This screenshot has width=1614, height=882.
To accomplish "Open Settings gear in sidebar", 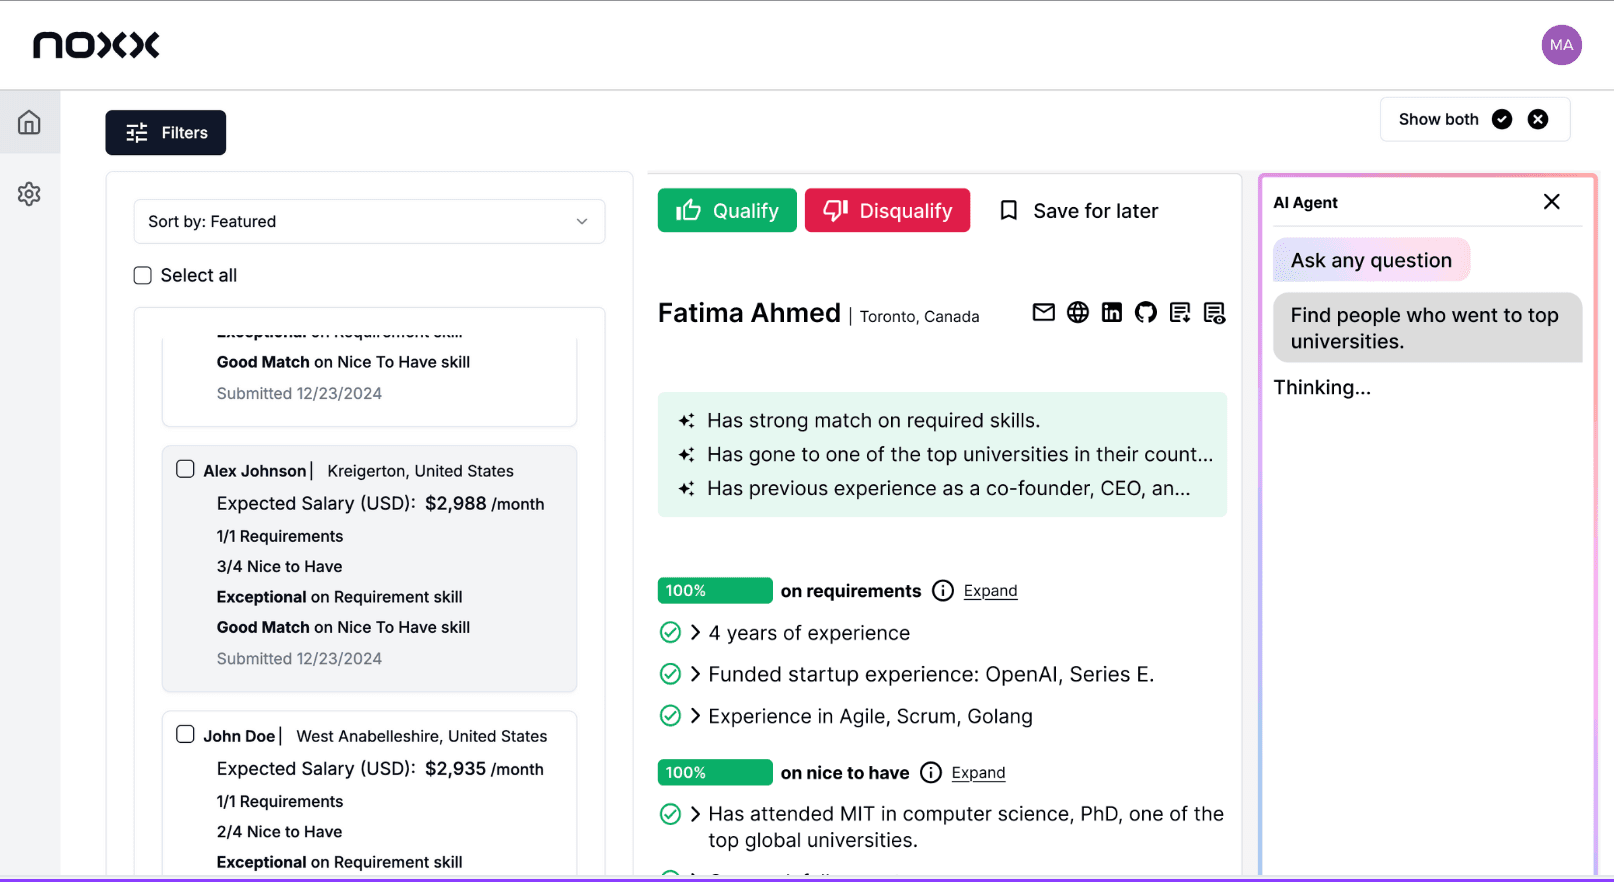I will 29,194.
